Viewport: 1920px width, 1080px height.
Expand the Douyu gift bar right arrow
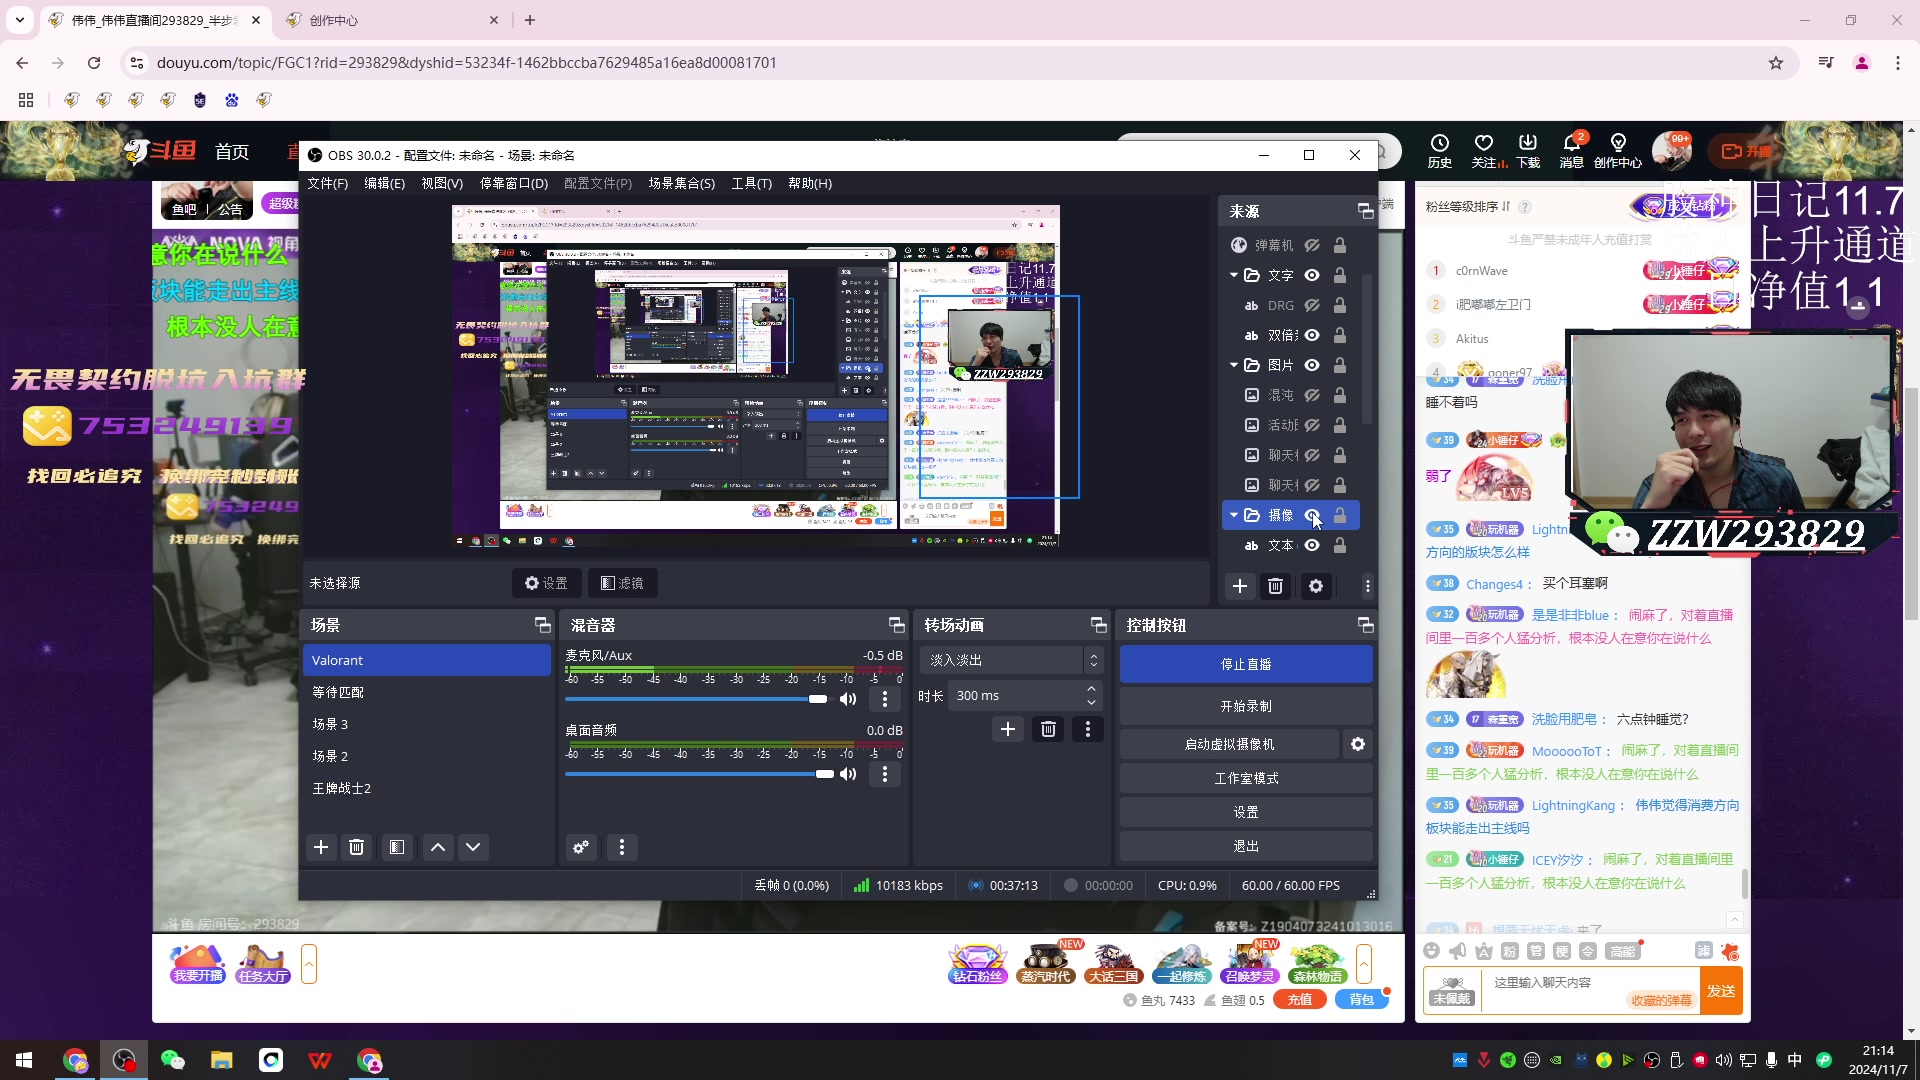click(x=1364, y=964)
